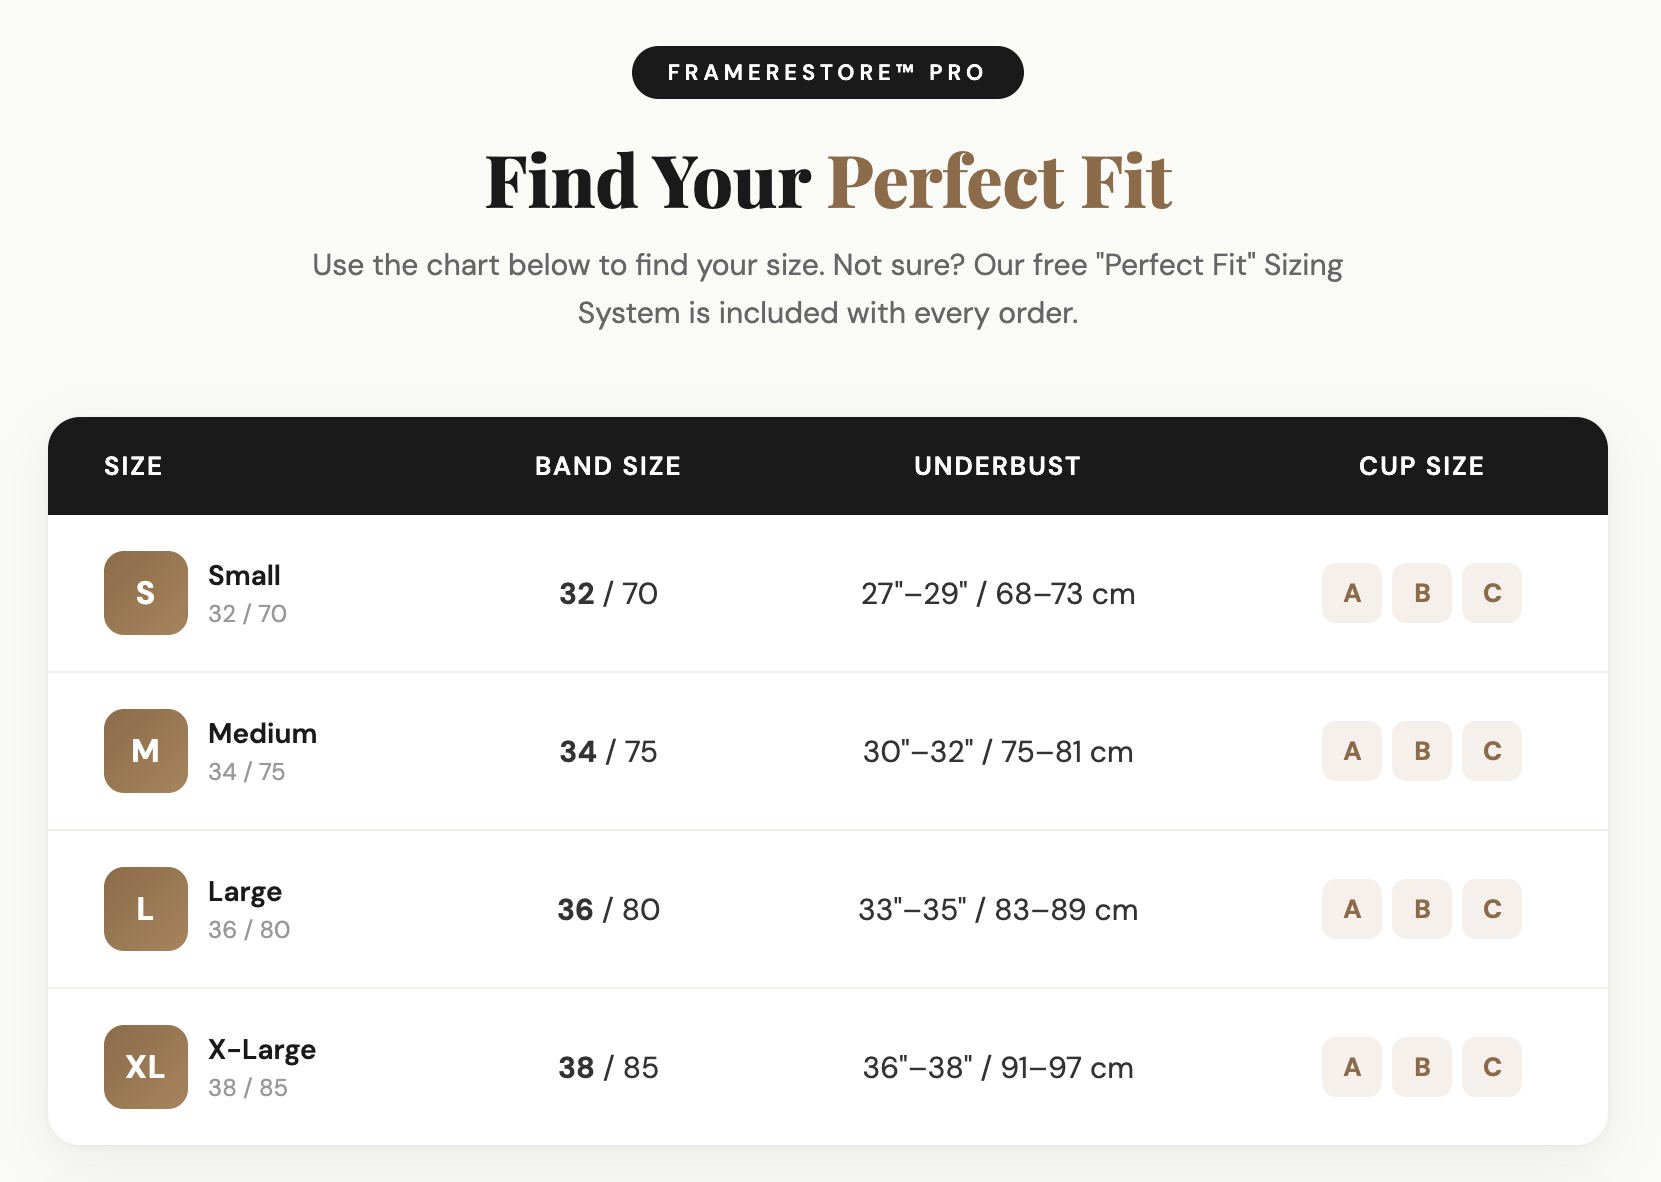Select cup B in the Small row

coord(1421,593)
